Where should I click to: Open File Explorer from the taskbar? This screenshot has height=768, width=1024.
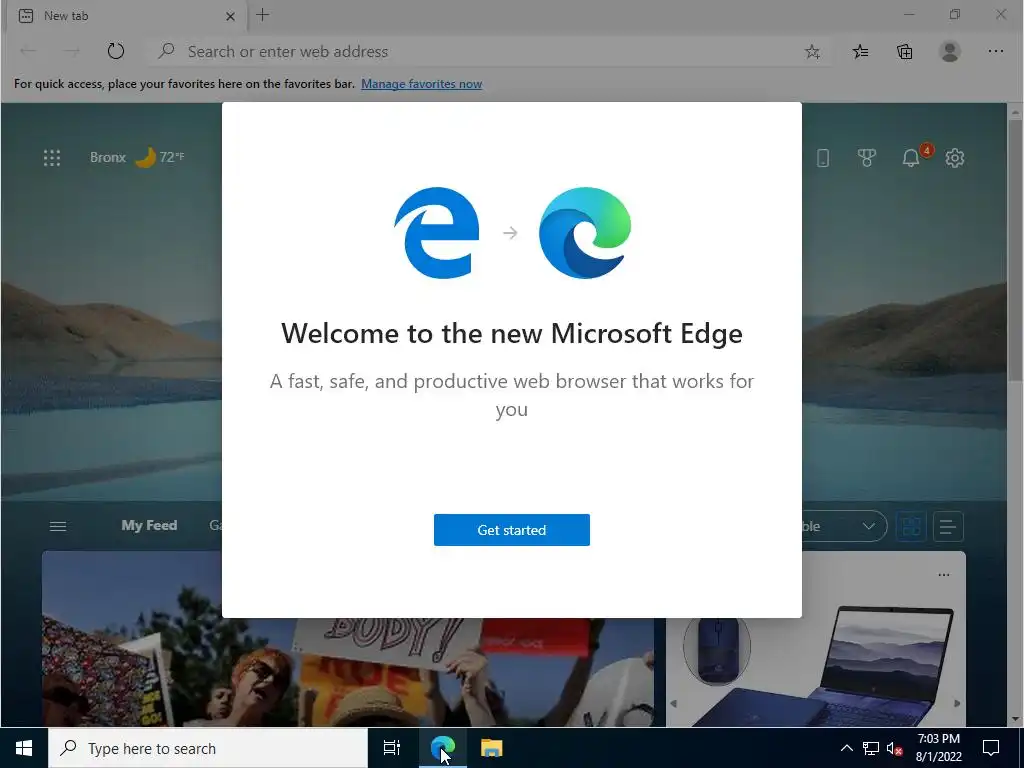click(492, 748)
